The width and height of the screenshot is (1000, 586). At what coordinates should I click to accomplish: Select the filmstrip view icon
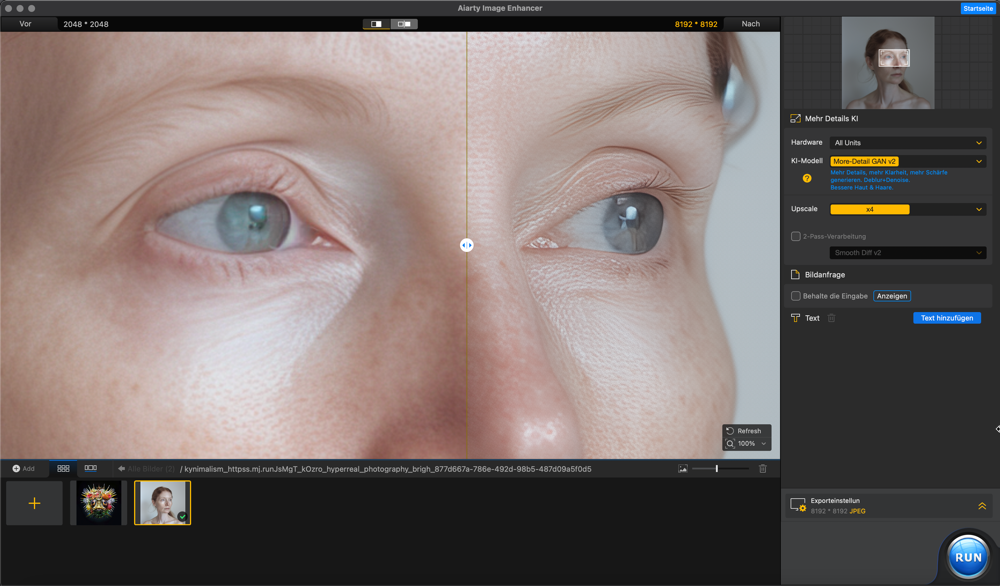pyautogui.click(x=91, y=468)
